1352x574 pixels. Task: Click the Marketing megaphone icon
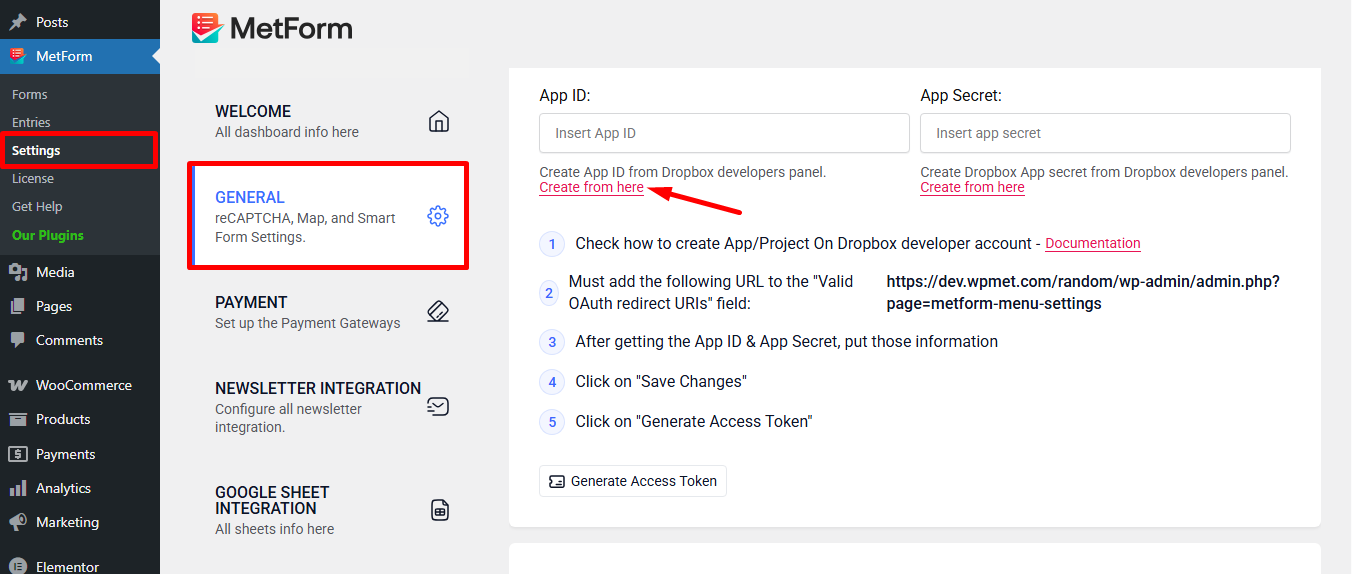[18, 522]
